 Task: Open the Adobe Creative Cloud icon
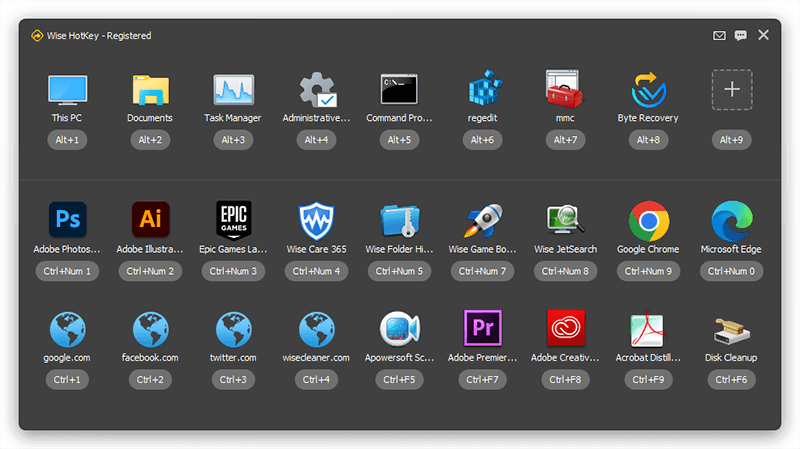pos(565,328)
